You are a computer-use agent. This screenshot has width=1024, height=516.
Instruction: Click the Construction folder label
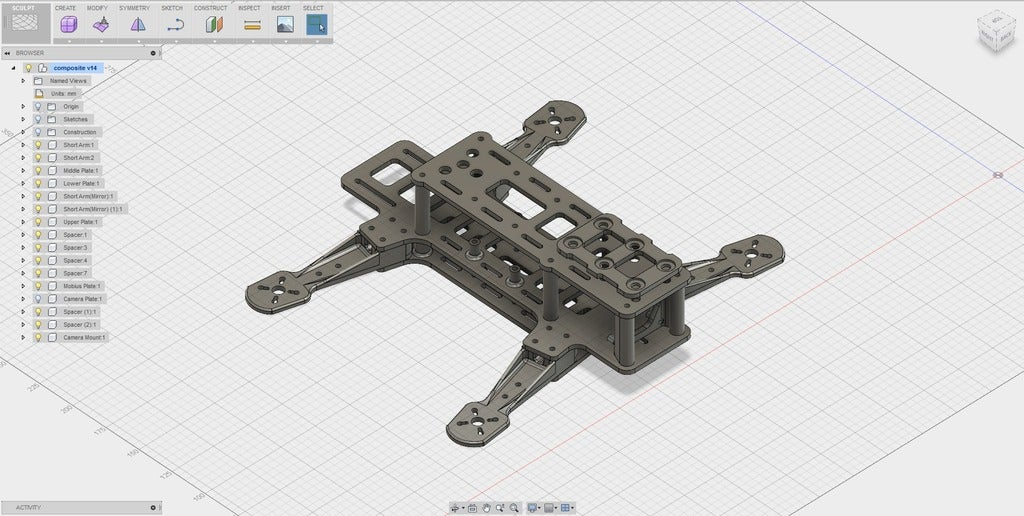click(80, 132)
